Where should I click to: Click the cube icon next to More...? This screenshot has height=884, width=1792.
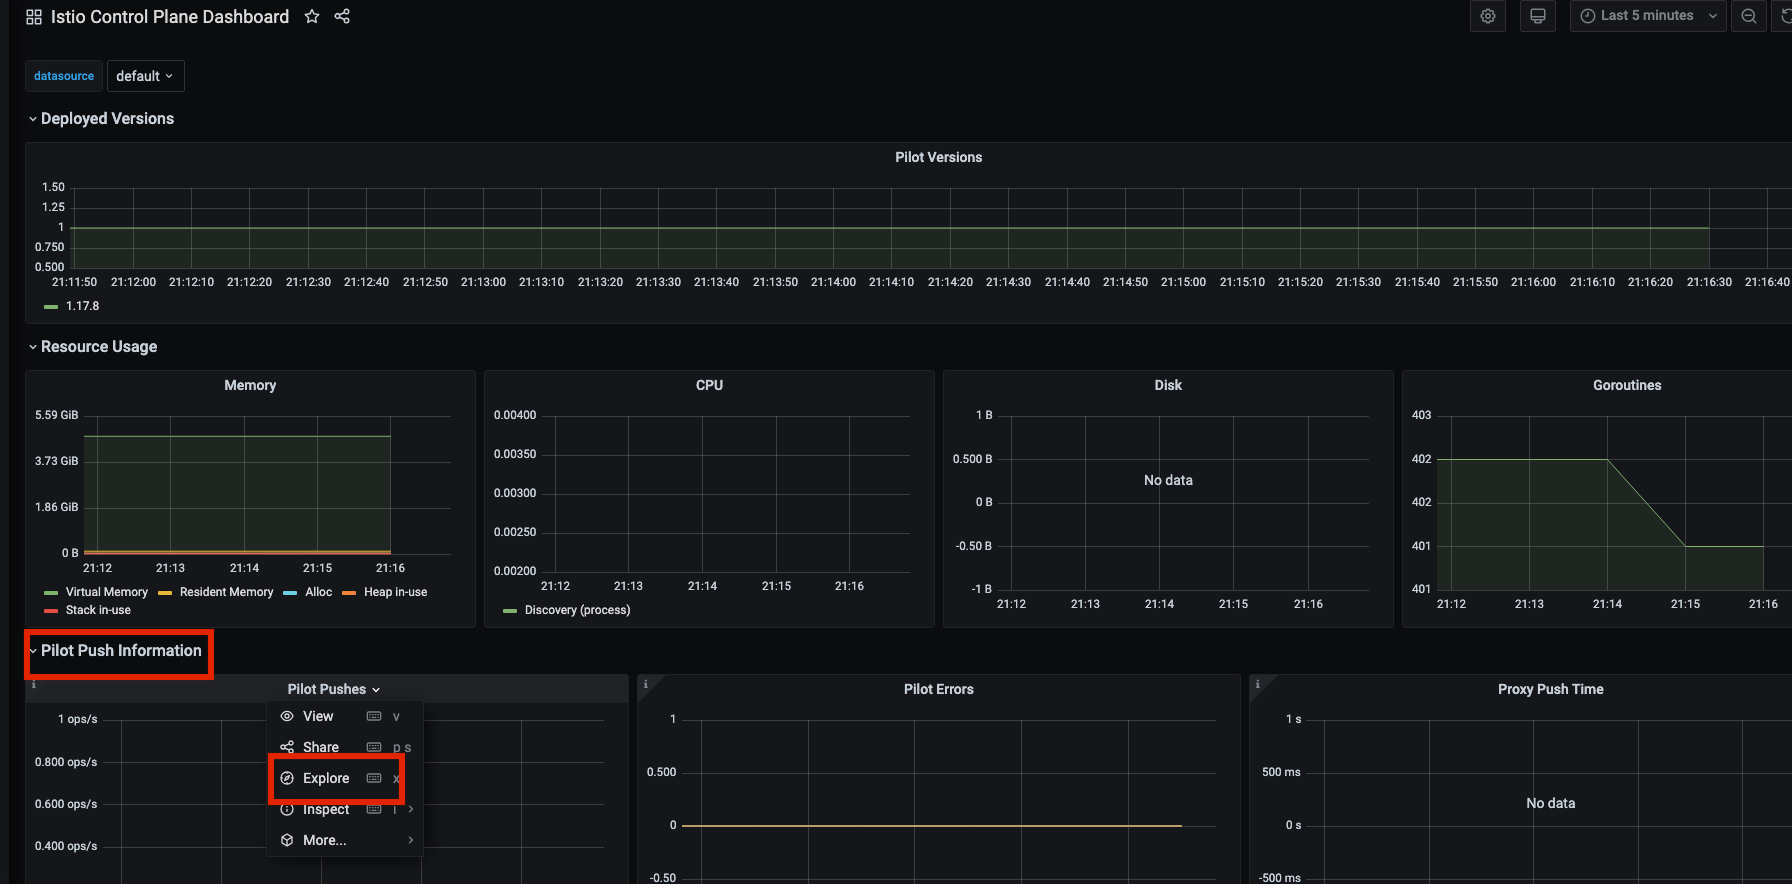pos(287,840)
